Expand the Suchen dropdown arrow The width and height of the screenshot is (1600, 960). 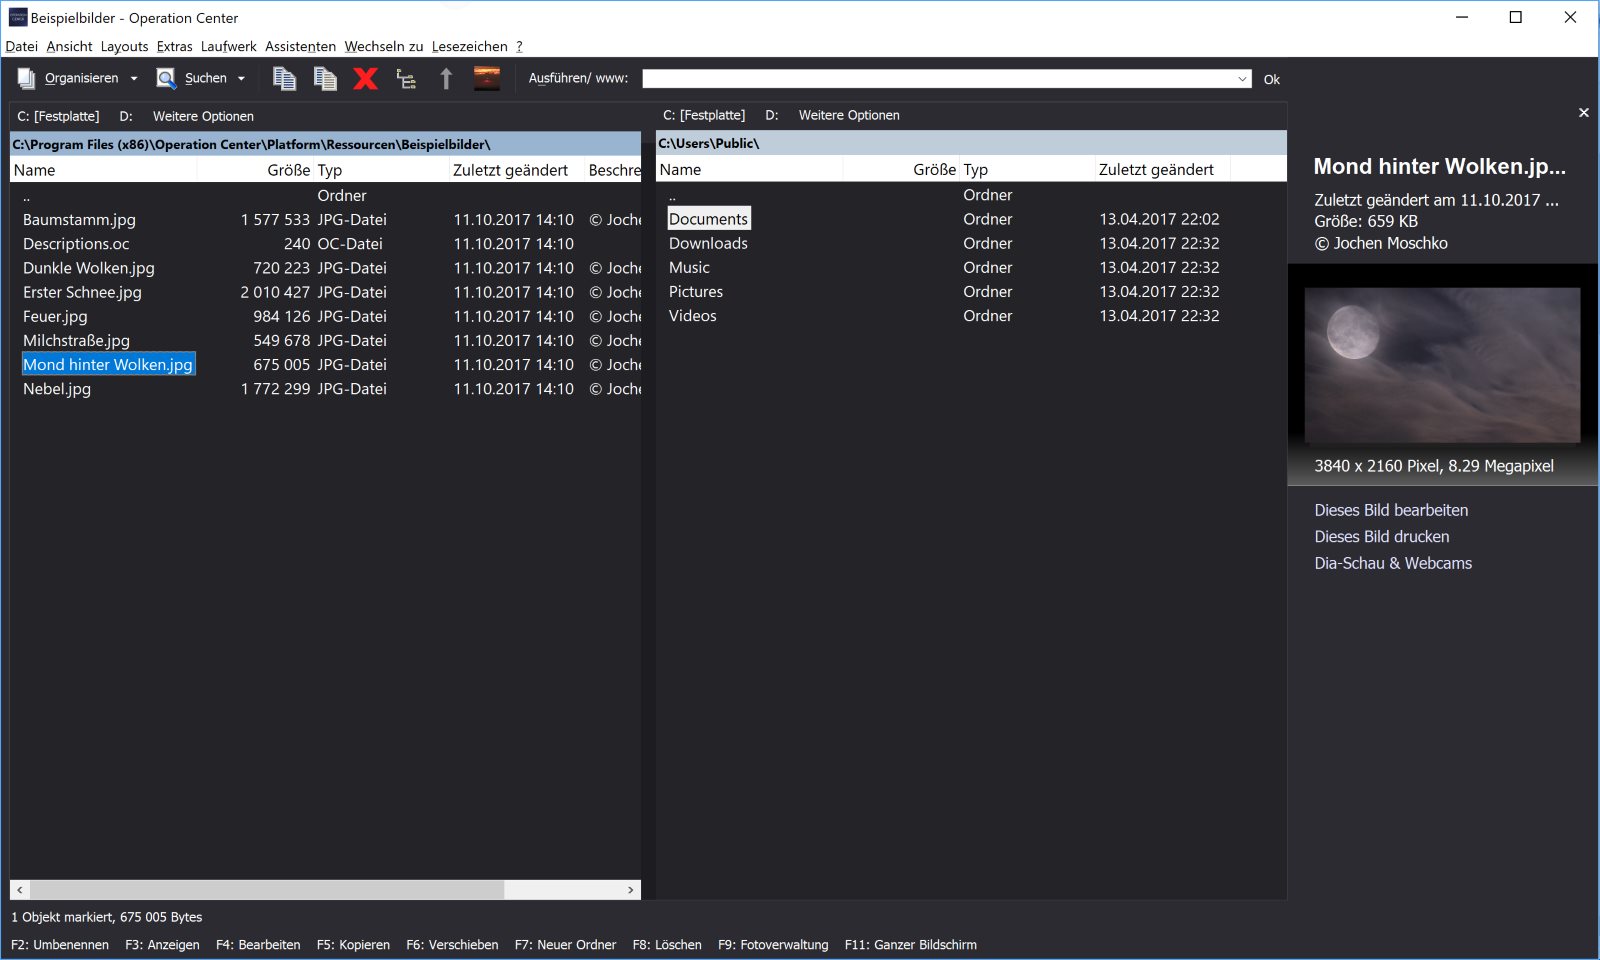click(241, 79)
